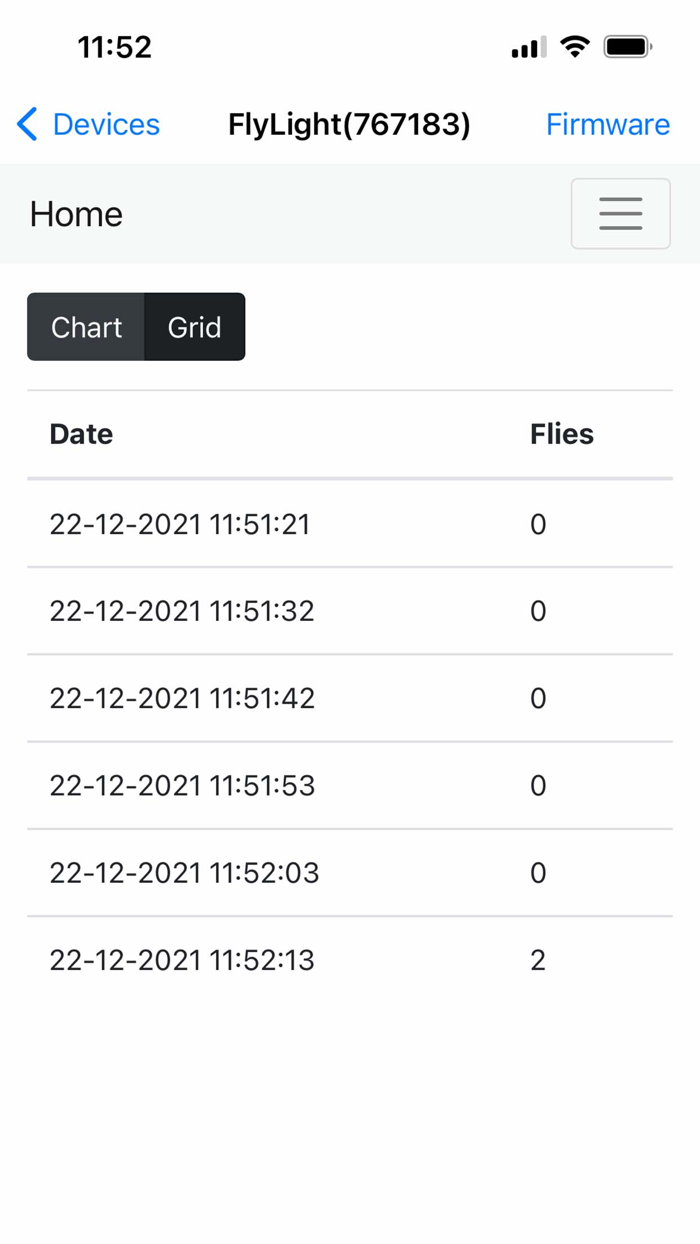Tap the flies count value 2
Screen dimensions: 700x1244
tap(538, 960)
